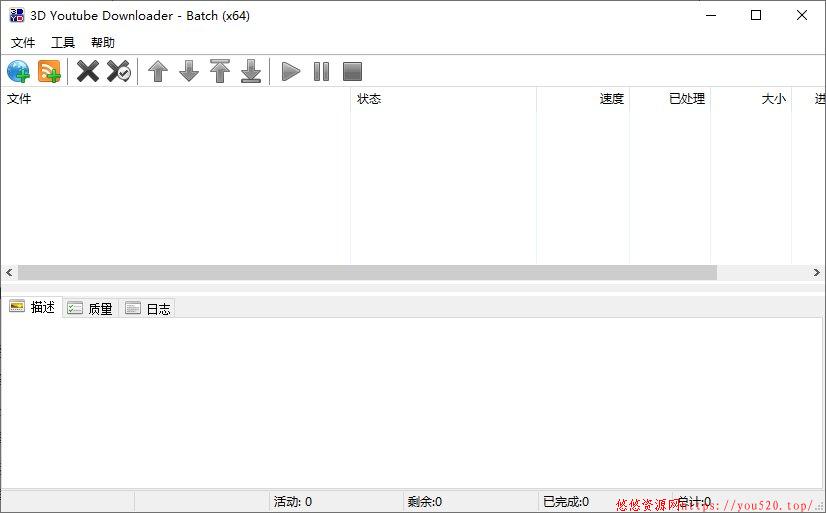Click the add RSS feed icon

(x=50, y=71)
